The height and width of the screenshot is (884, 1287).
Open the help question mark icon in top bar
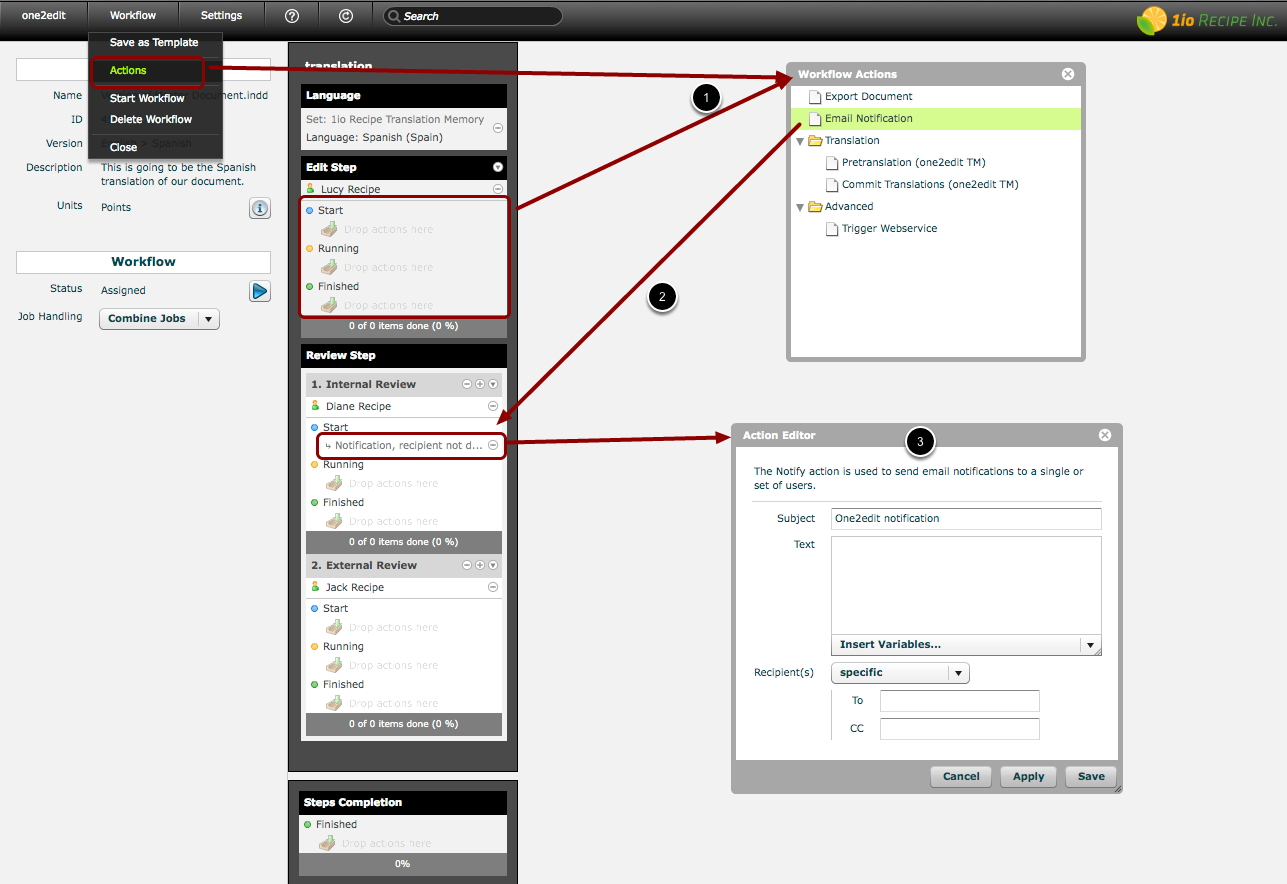click(x=292, y=16)
